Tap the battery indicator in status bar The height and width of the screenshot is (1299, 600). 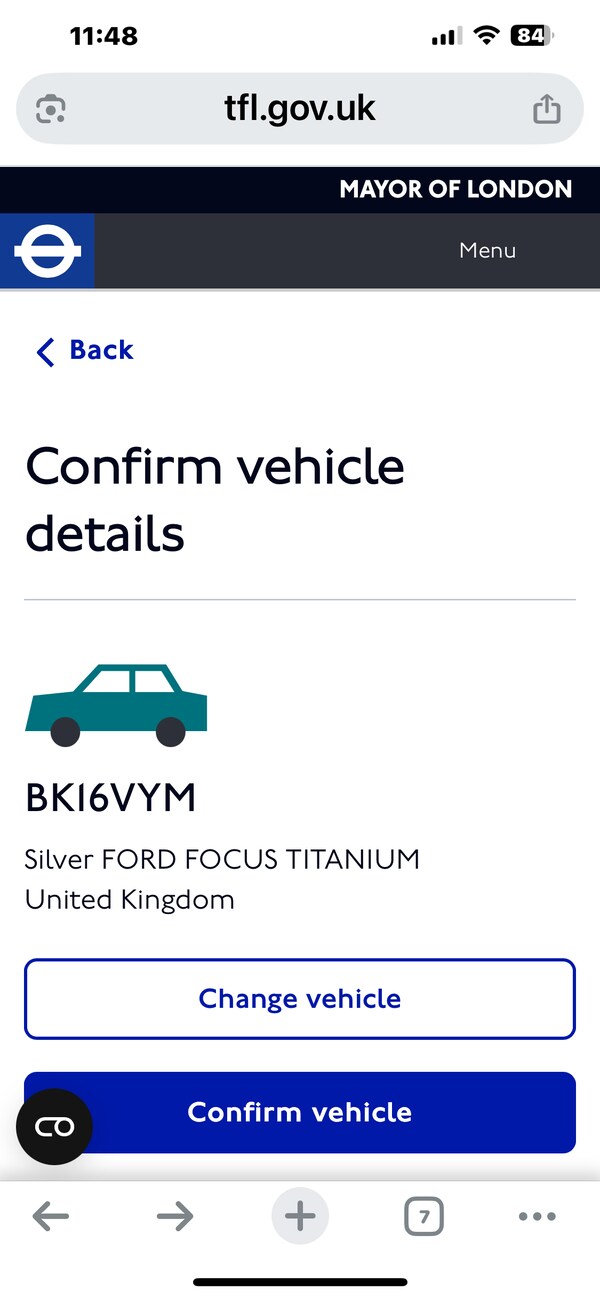[531, 37]
